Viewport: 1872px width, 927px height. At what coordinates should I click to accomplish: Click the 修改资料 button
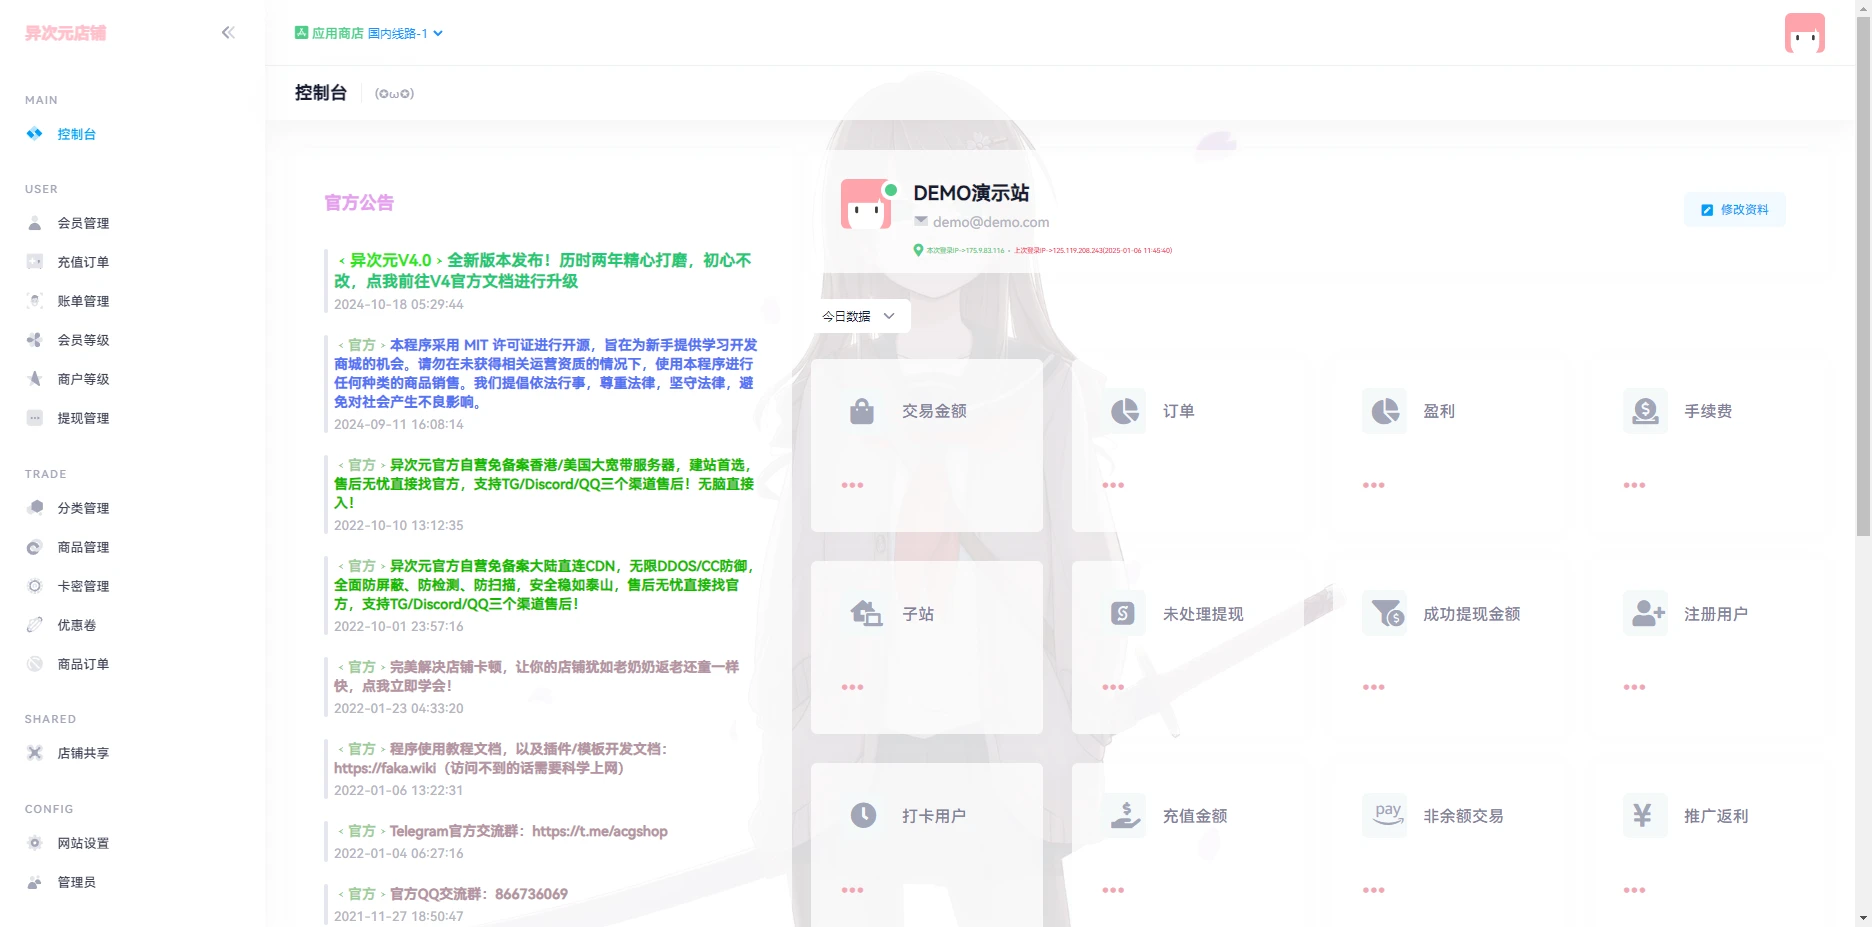point(1735,210)
